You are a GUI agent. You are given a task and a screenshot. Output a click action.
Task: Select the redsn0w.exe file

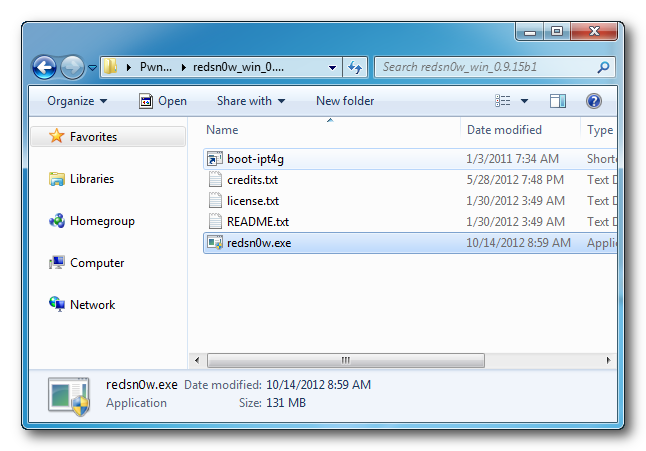(258, 243)
